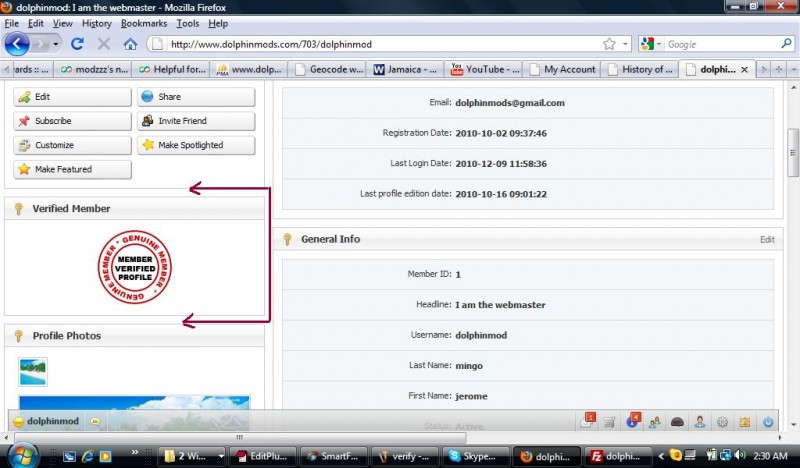This screenshot has height=468, width=800.
Task: Click the Show Desktop quick launch icon
Action: pyautogui.click(x=69, y=456)
